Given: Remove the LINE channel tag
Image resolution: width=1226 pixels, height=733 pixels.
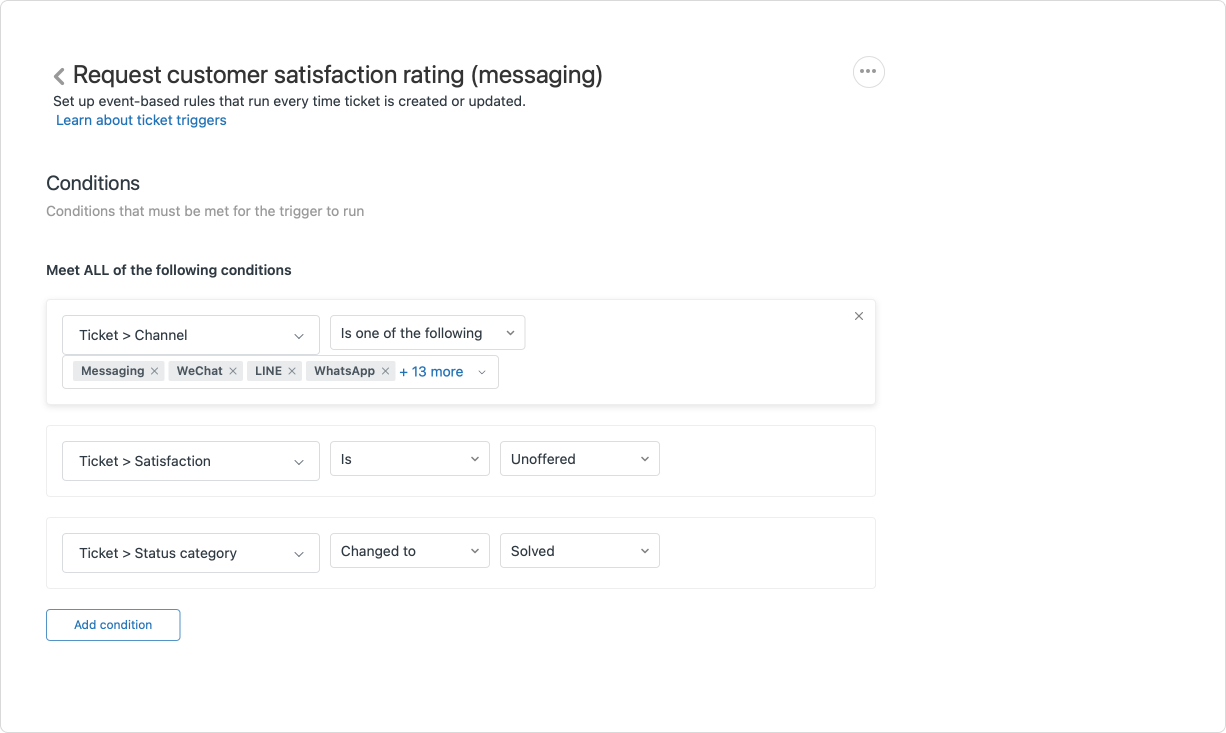Looking at the screenshot, I should tap(292, 371).
